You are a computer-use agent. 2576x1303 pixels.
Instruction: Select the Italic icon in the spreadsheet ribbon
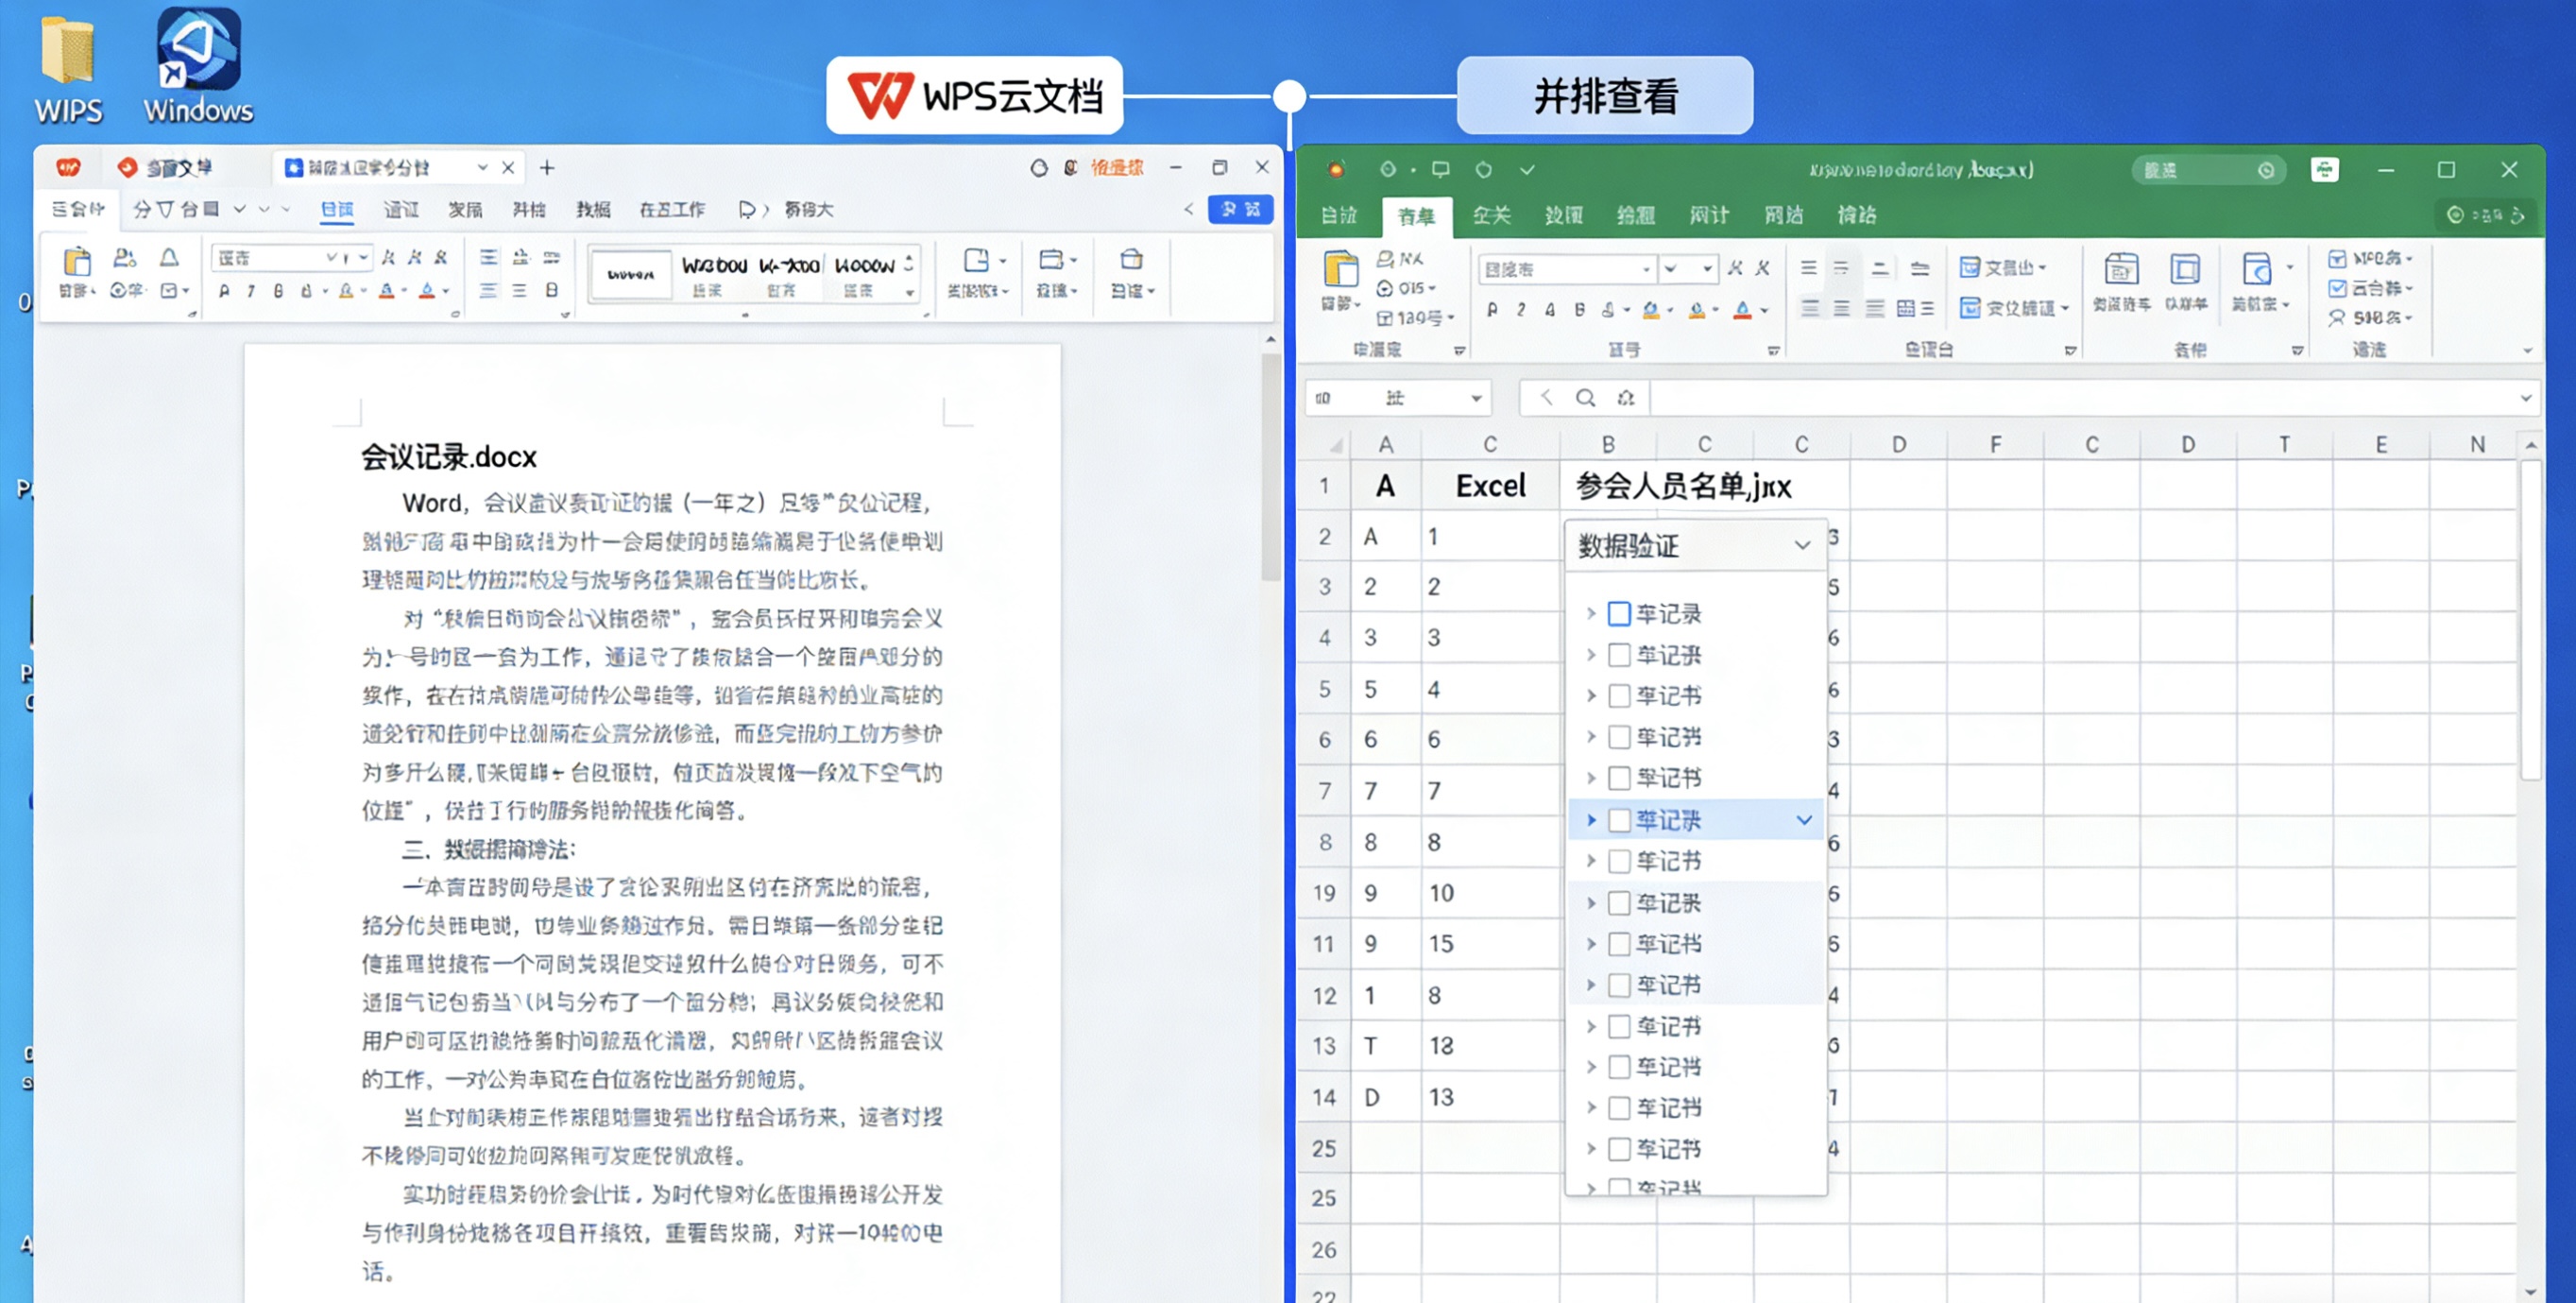point(1521,311)
